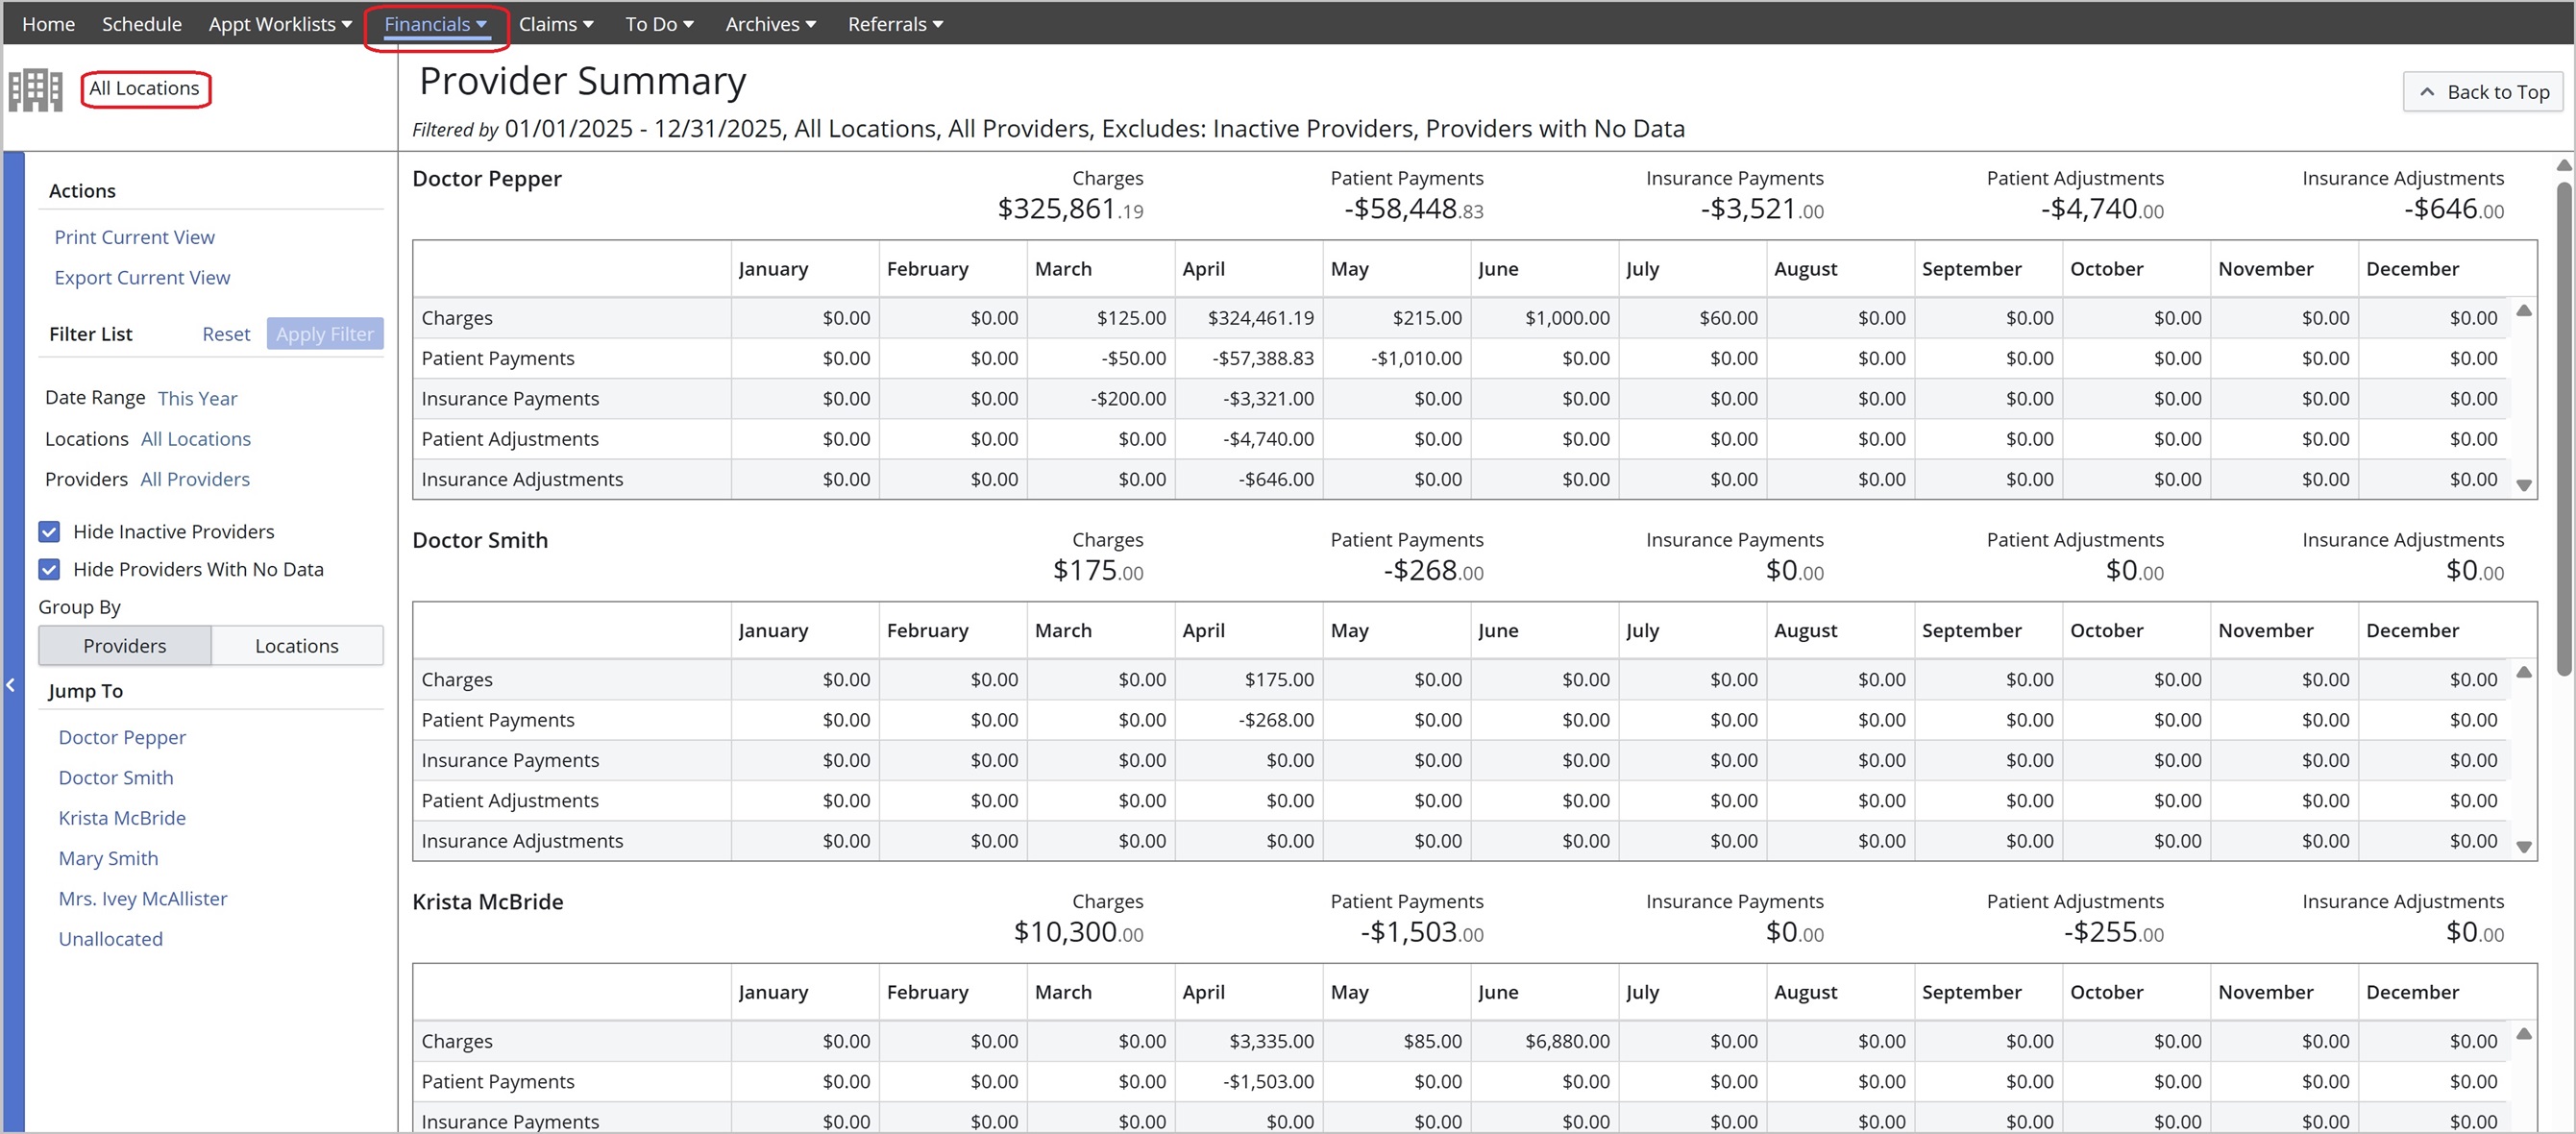Click the Provider Summary page title
Screen dimensions: 2576x1134
[582, 81]
